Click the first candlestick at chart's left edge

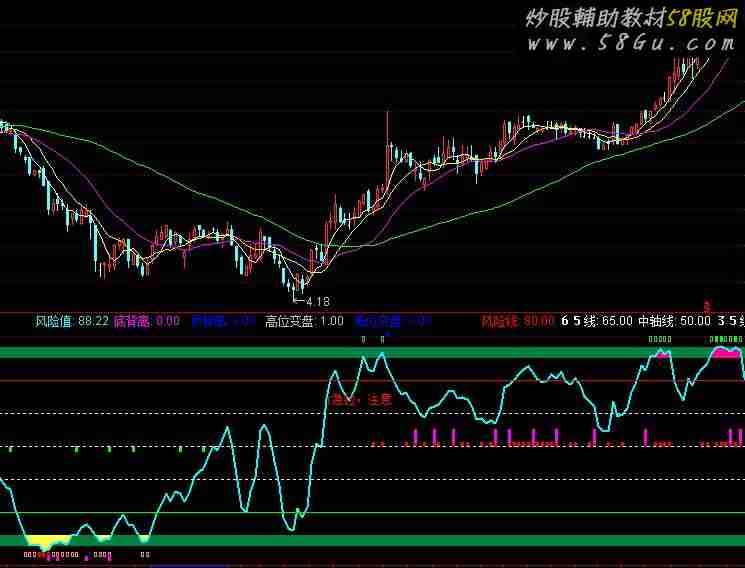pyautogui.click(x=3, y=127)
